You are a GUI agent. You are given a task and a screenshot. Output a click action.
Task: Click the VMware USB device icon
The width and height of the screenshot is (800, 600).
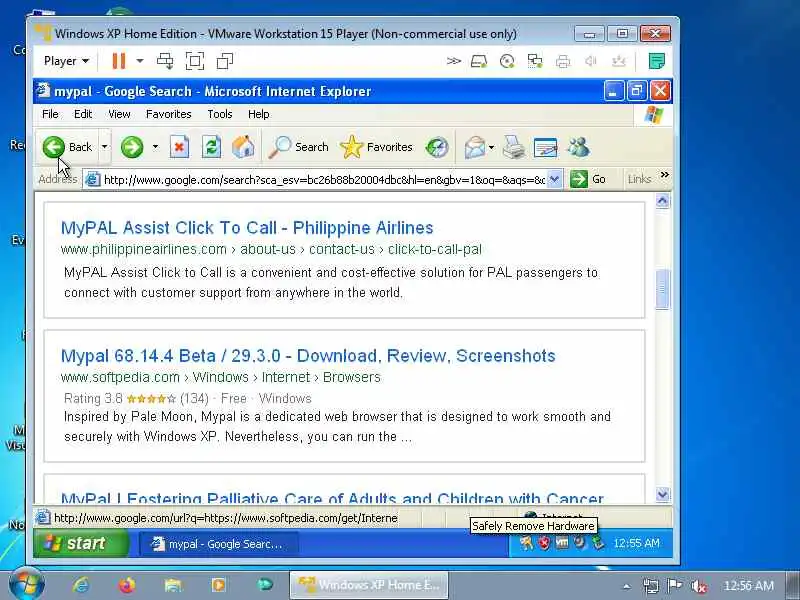coord(619,62)
